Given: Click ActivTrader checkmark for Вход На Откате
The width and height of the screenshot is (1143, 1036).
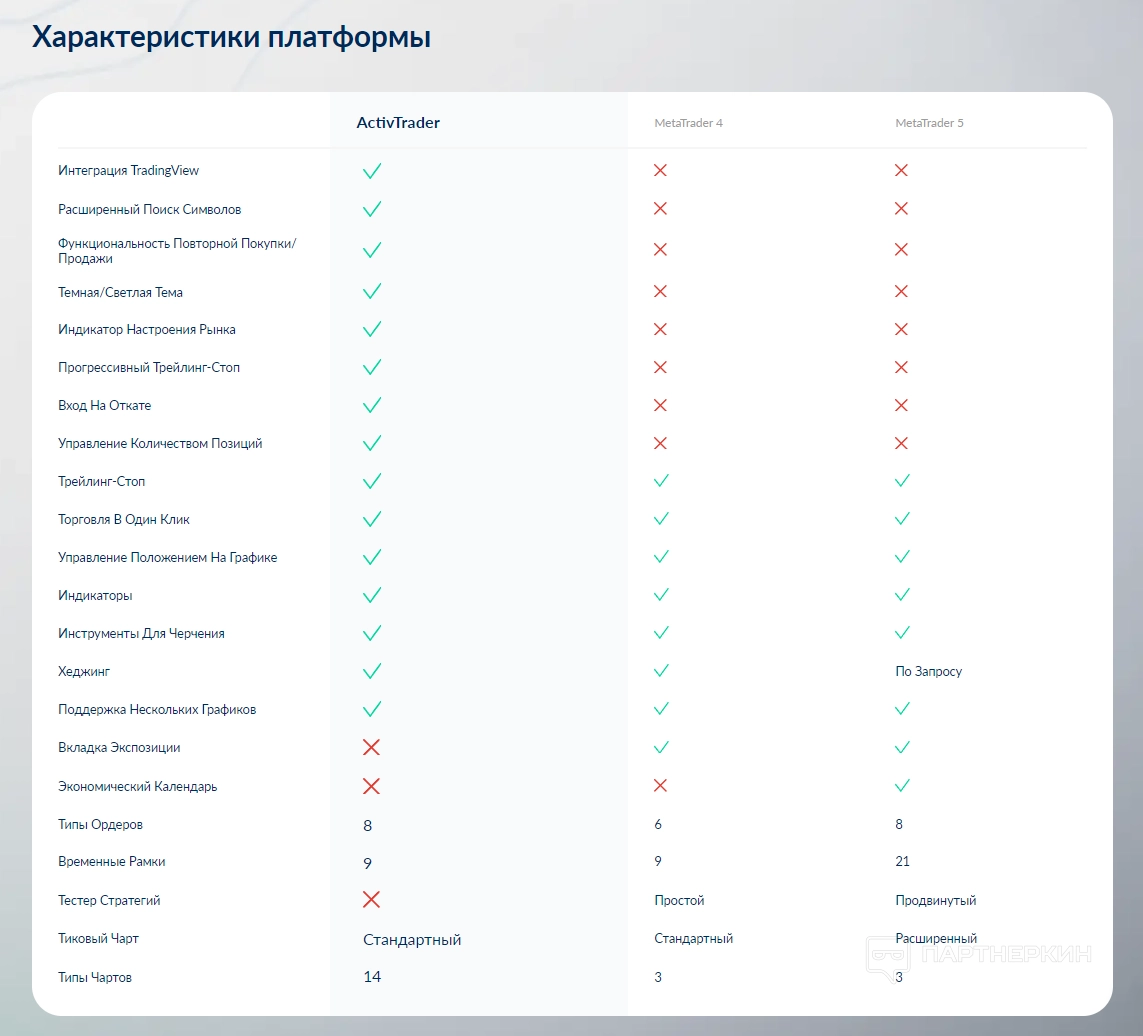Looking at the screenshot, I should [x=372, y=405].
